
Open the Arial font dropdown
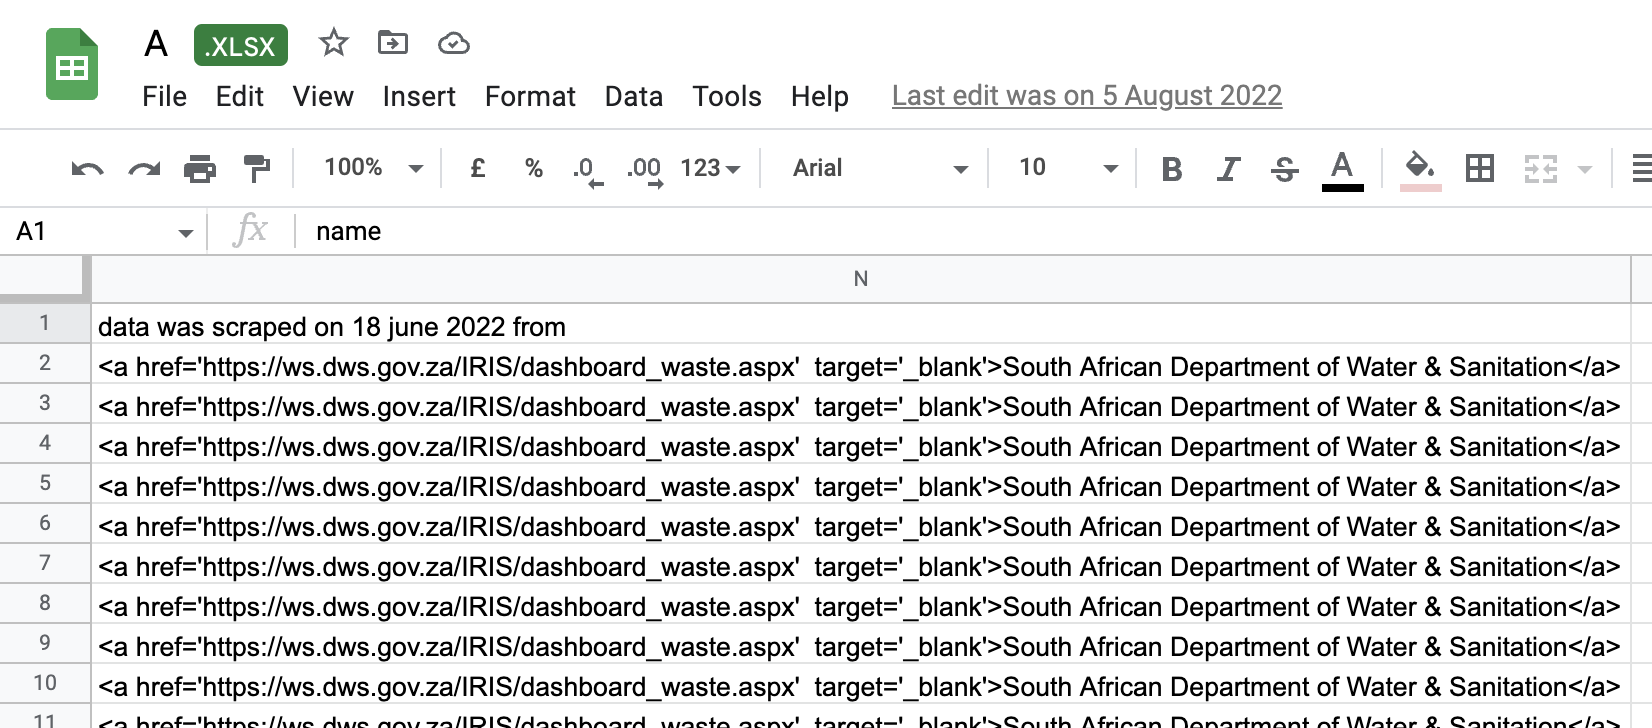tap(880, 168)
